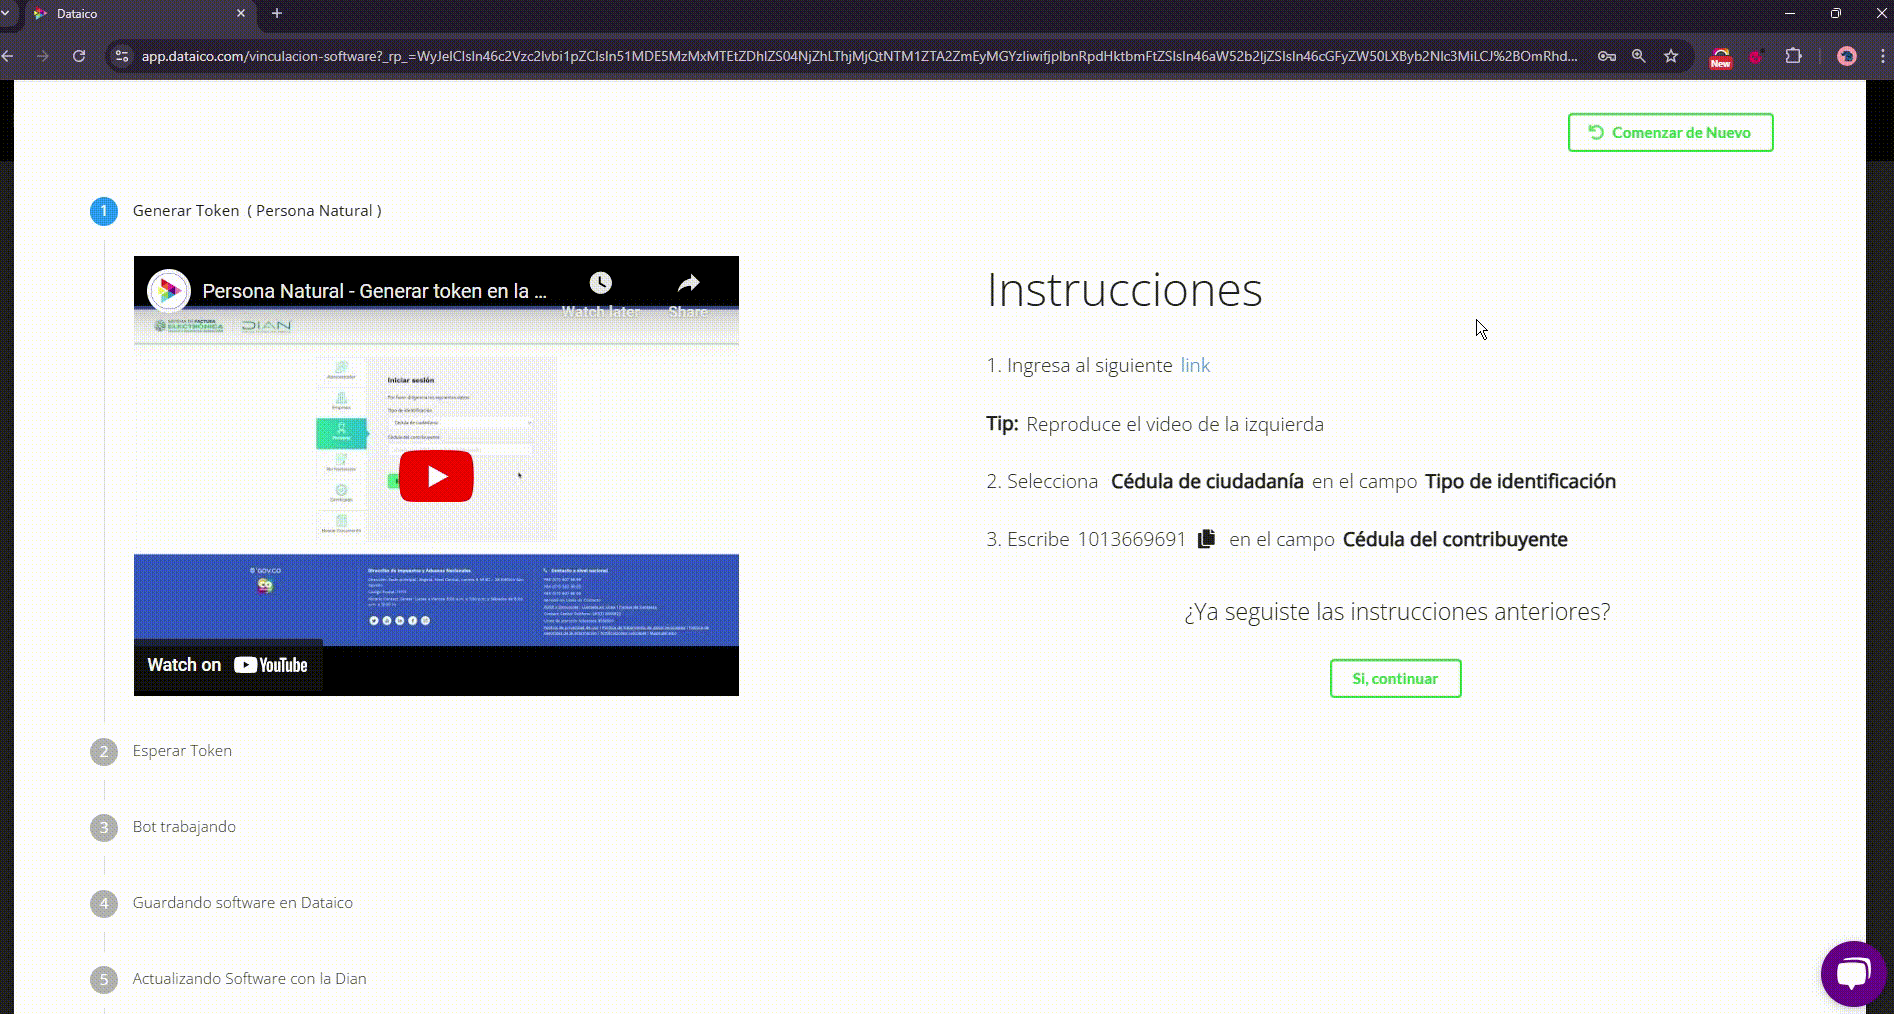Image resolution: width=1894 pixels, height=1014 pixels.
Task: Click the Tip: Reproduce el video text
Action: click(x=1155, y=424)
